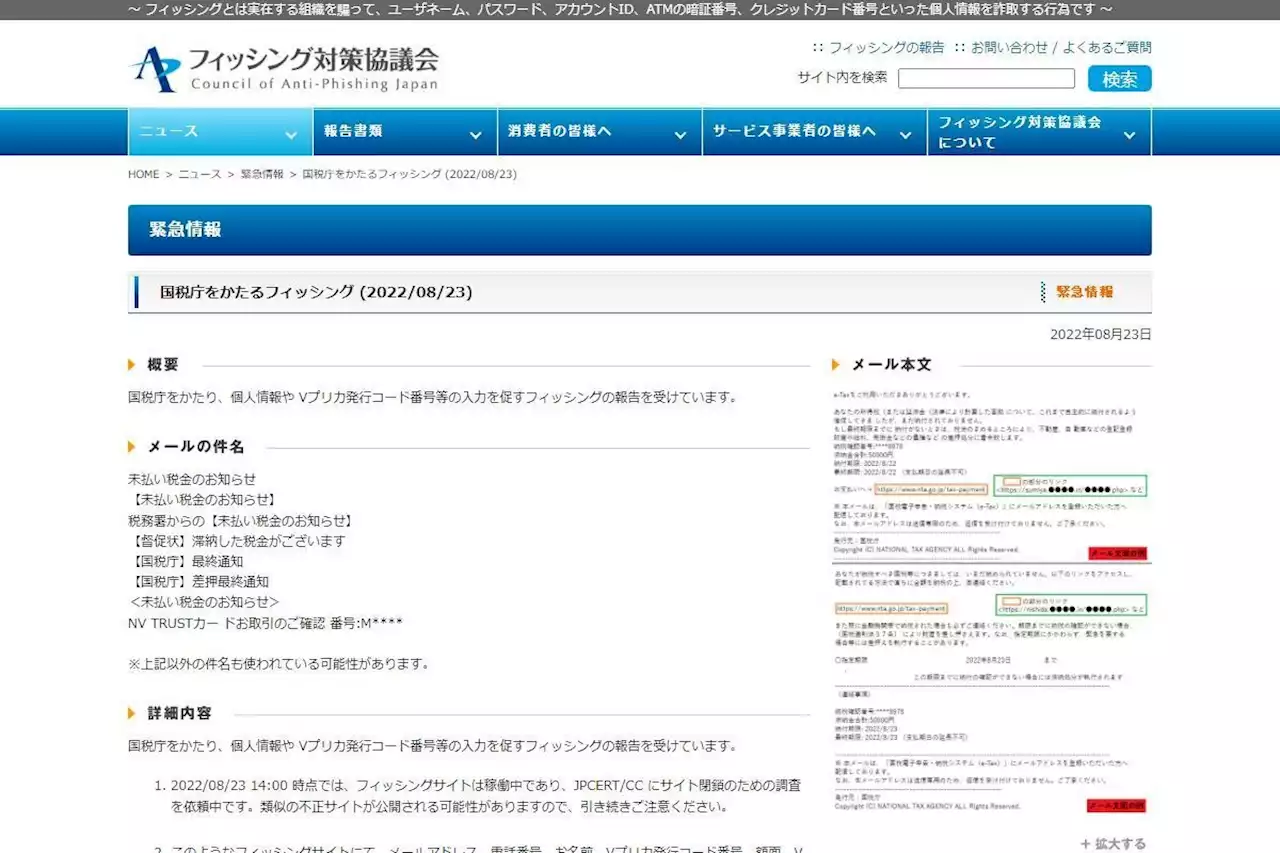
Task: Open the サービス事業者の皆様へ menu
Action: pos(814,132)
